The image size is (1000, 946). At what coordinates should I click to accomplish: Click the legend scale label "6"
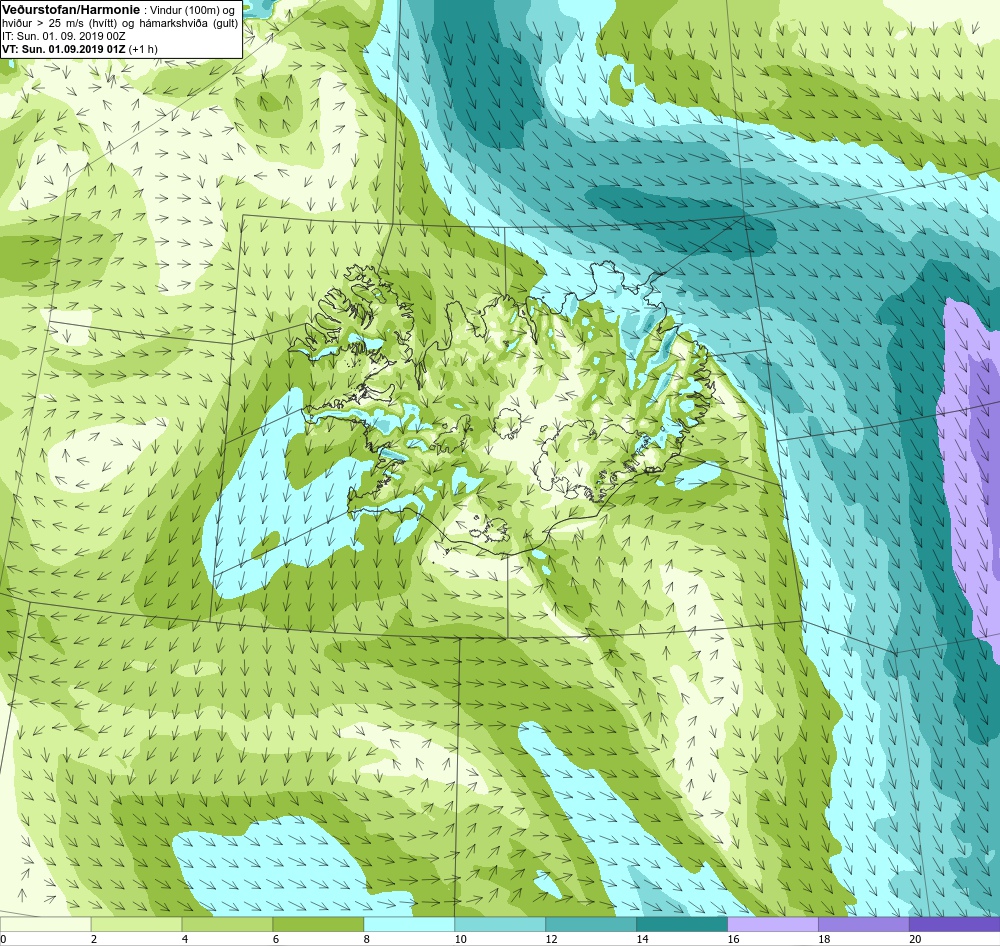[276, 939]
